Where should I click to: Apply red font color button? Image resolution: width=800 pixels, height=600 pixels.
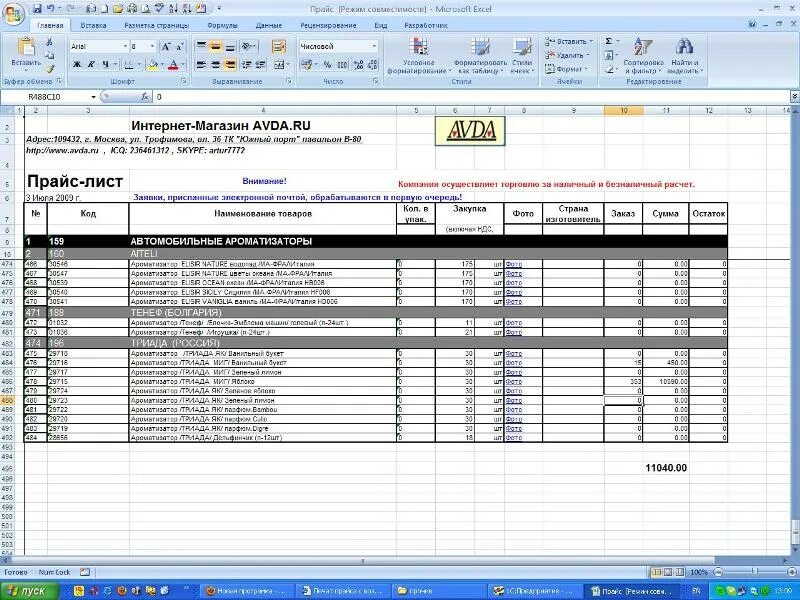tap(173, 65)
